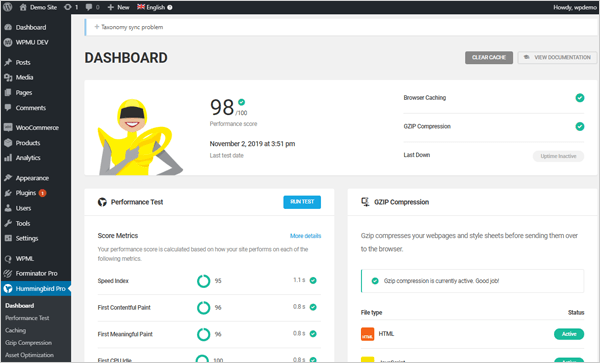This screenshot has height=363, width=600.
Task: Click the Hummingbird mascot illustration
Action: (x=139, y=137)
